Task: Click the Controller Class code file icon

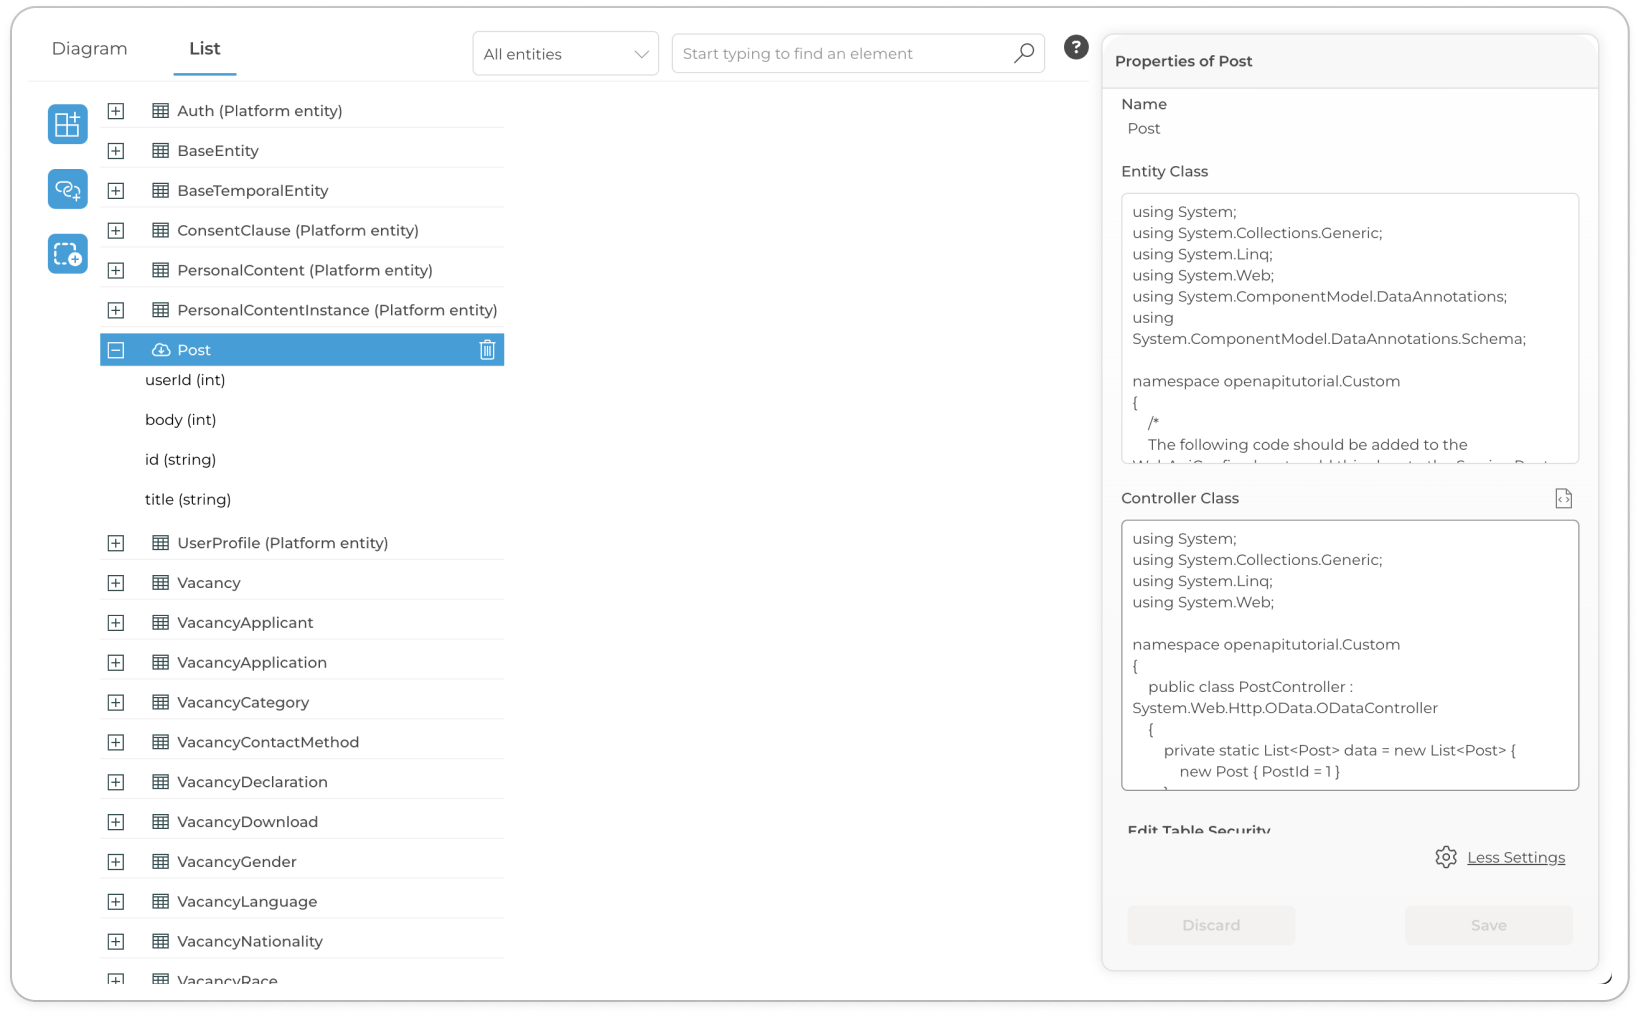Action: click(x=1564, y=498)
